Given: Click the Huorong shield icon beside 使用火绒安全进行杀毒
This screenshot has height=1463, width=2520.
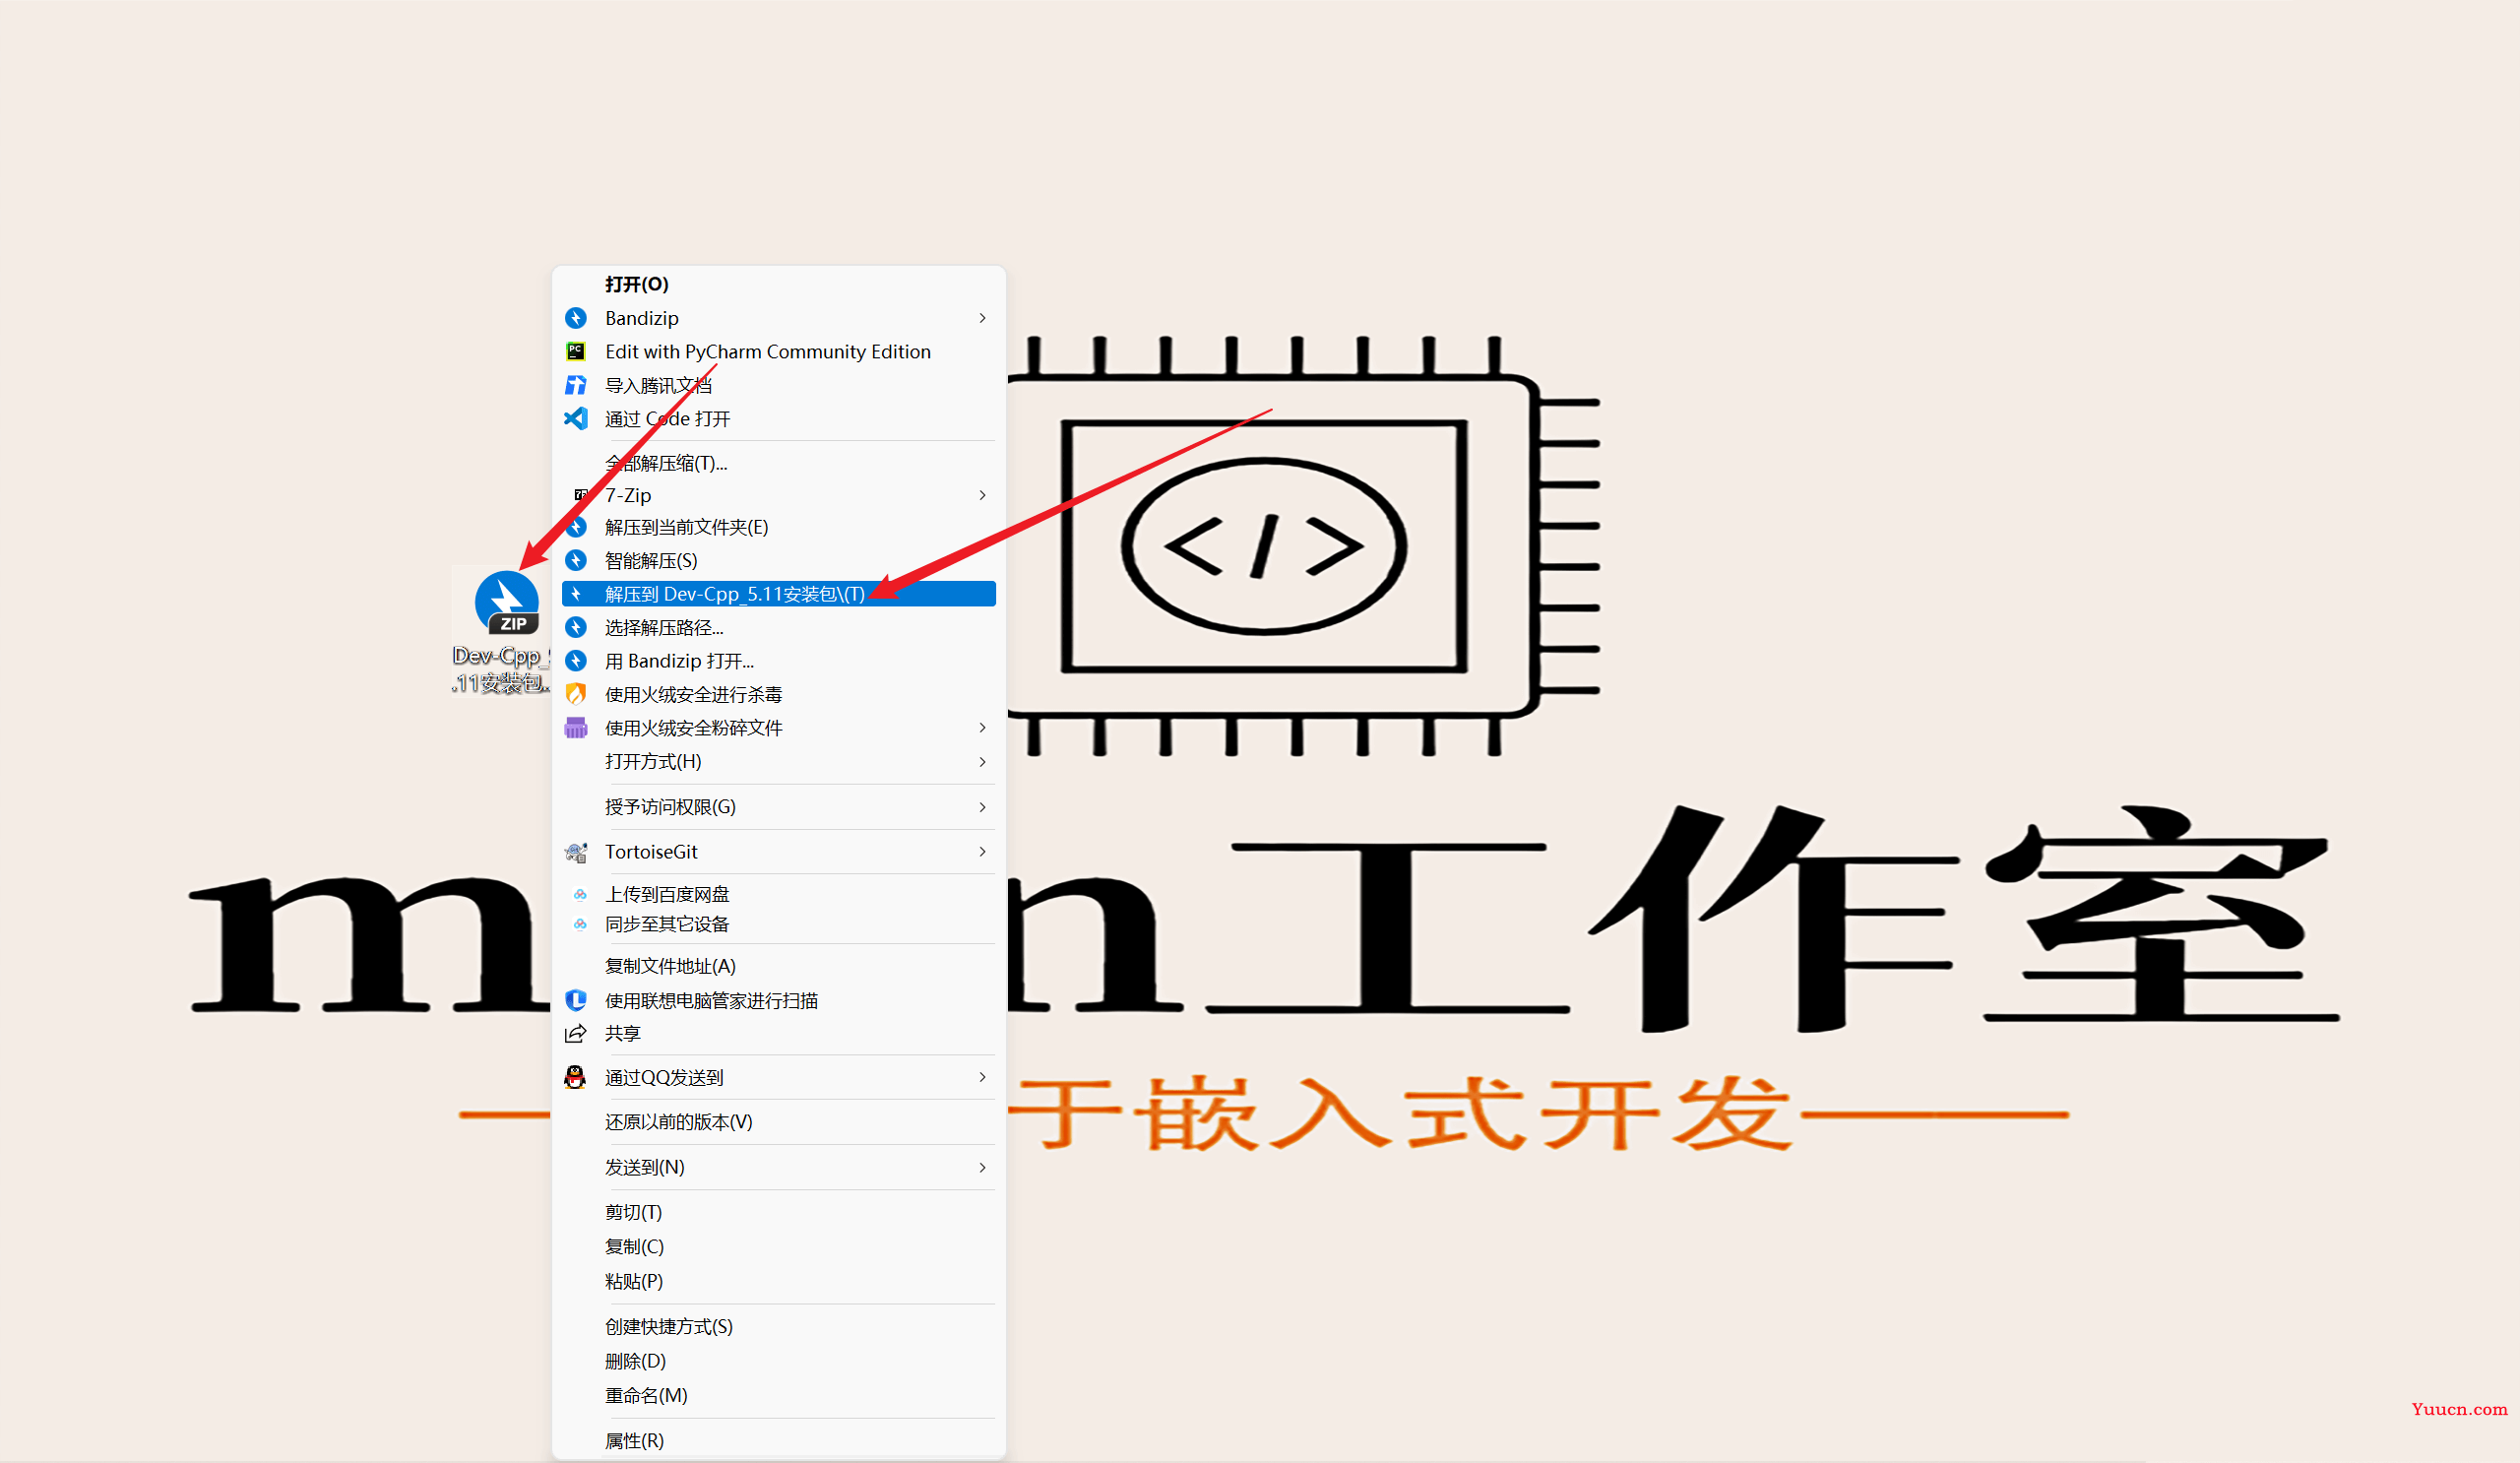Looking at the screenshot, I should [x=576, y=694].
